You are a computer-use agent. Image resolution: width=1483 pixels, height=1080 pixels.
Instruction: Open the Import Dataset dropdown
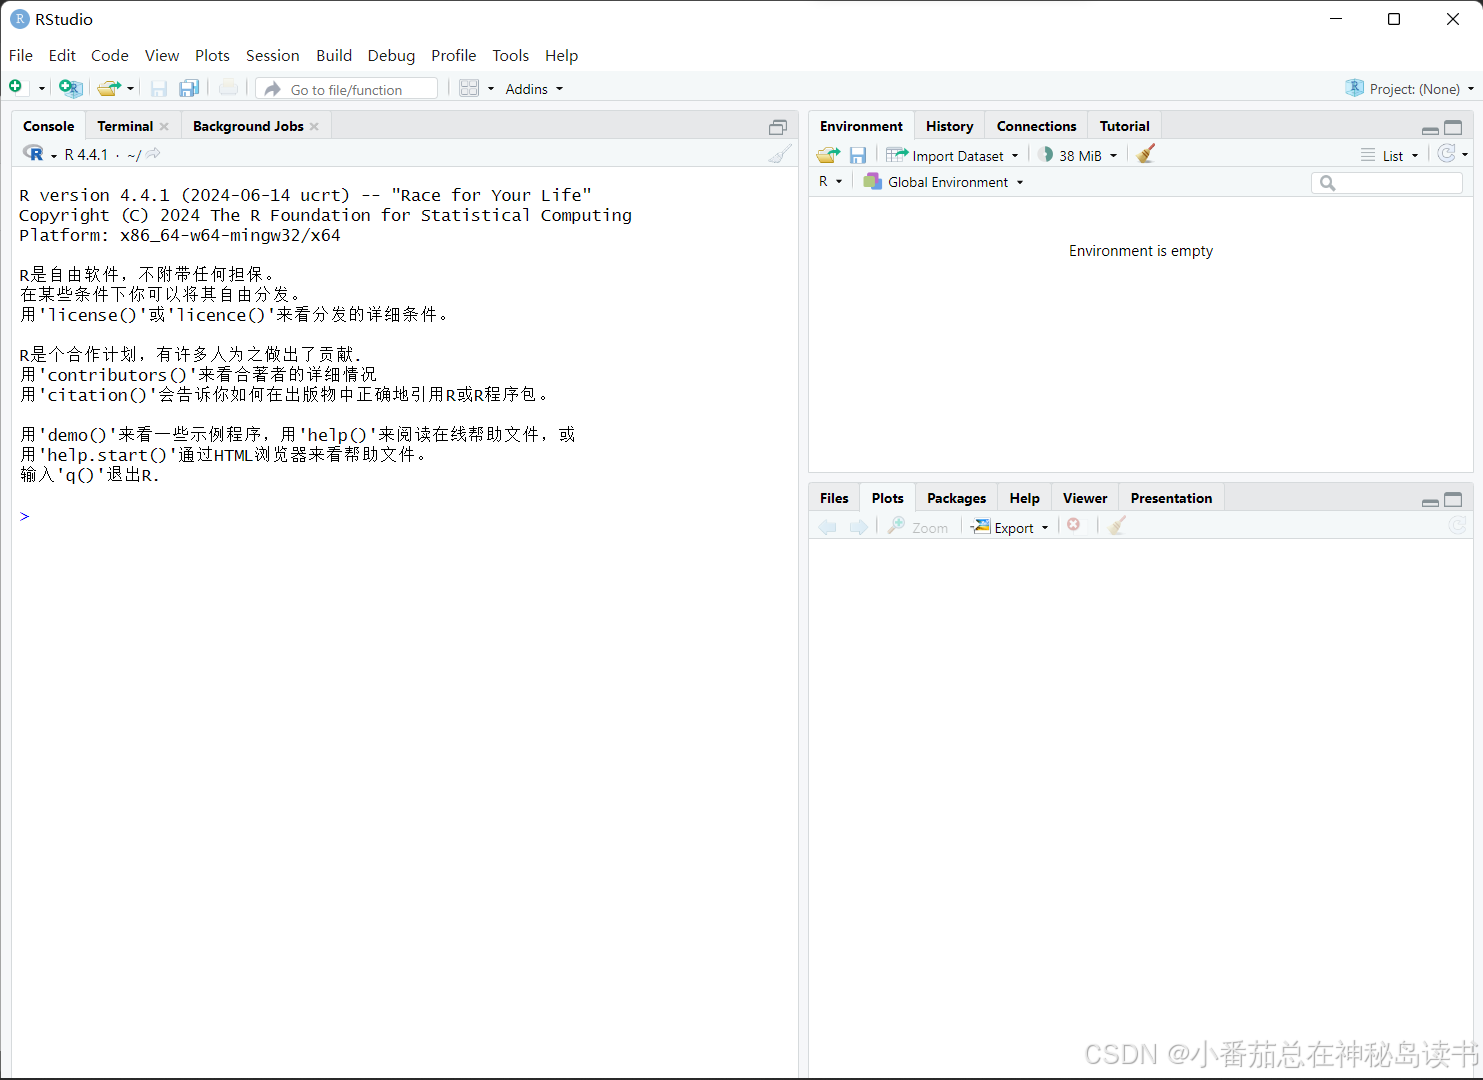coord(952,155)
